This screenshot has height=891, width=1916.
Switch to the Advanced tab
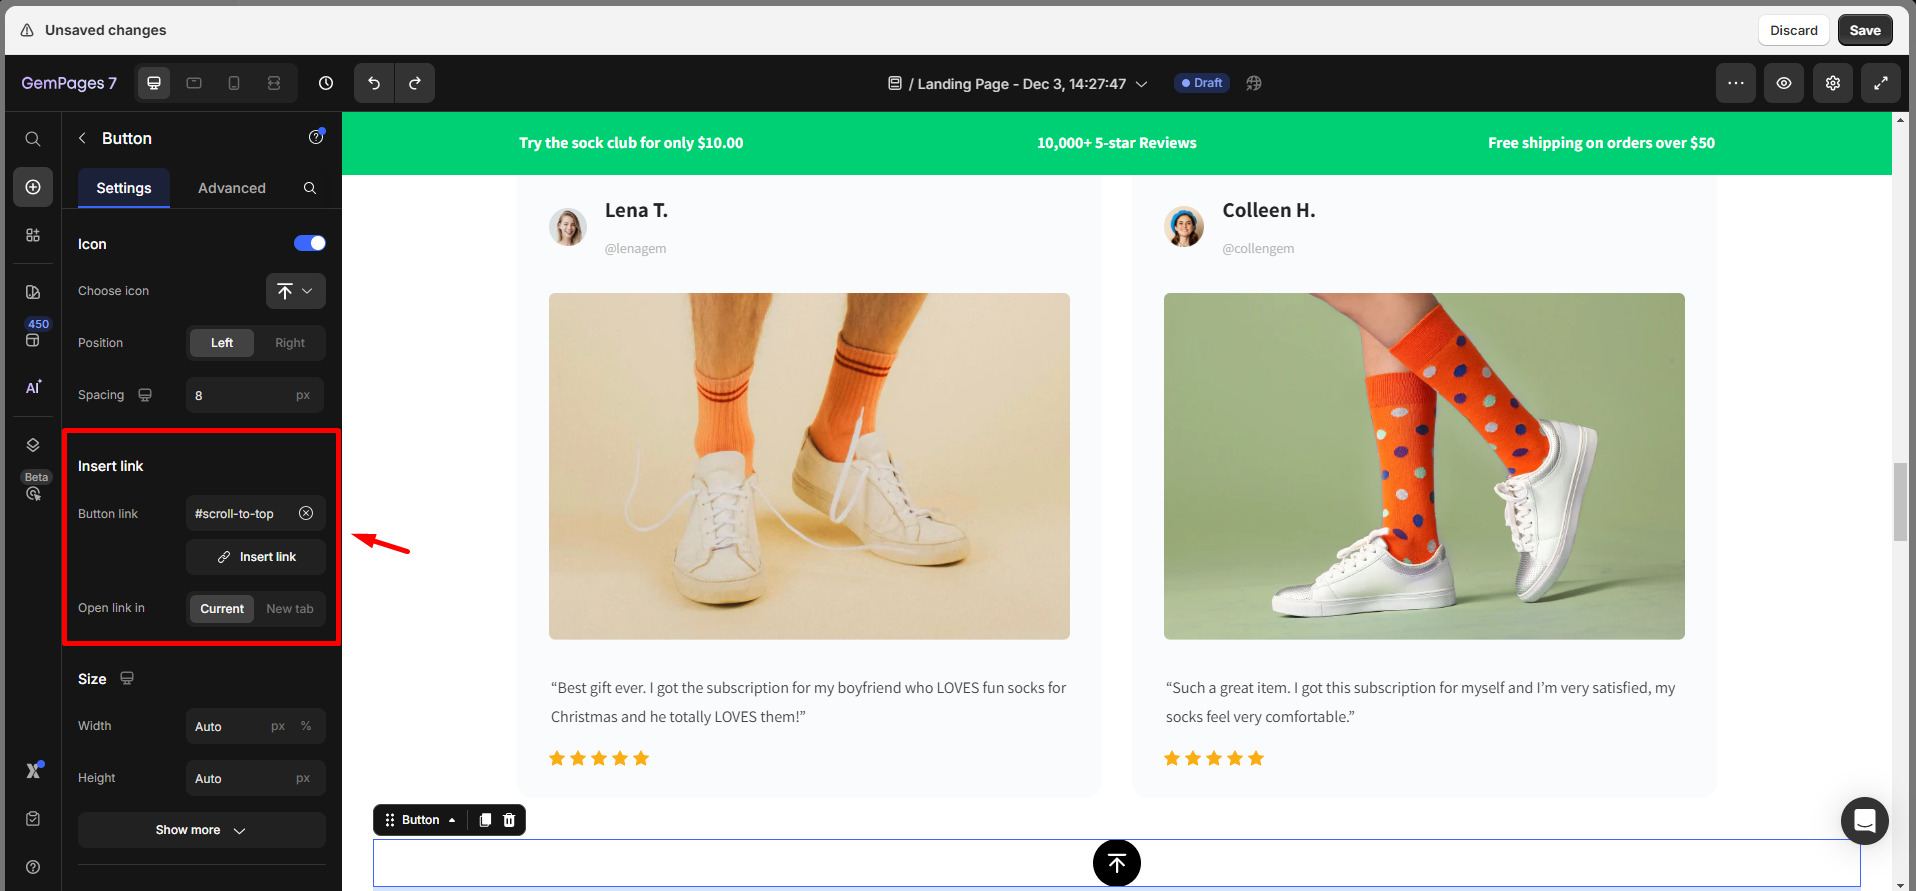231,188
